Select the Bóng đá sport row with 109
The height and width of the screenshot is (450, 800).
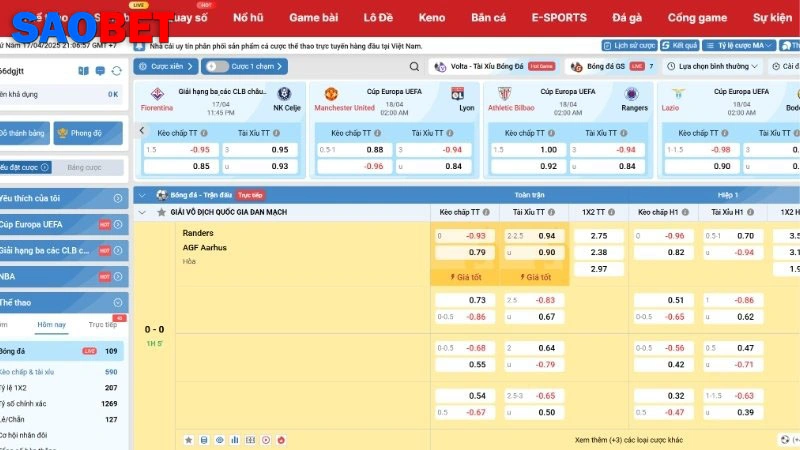(61, 351)
